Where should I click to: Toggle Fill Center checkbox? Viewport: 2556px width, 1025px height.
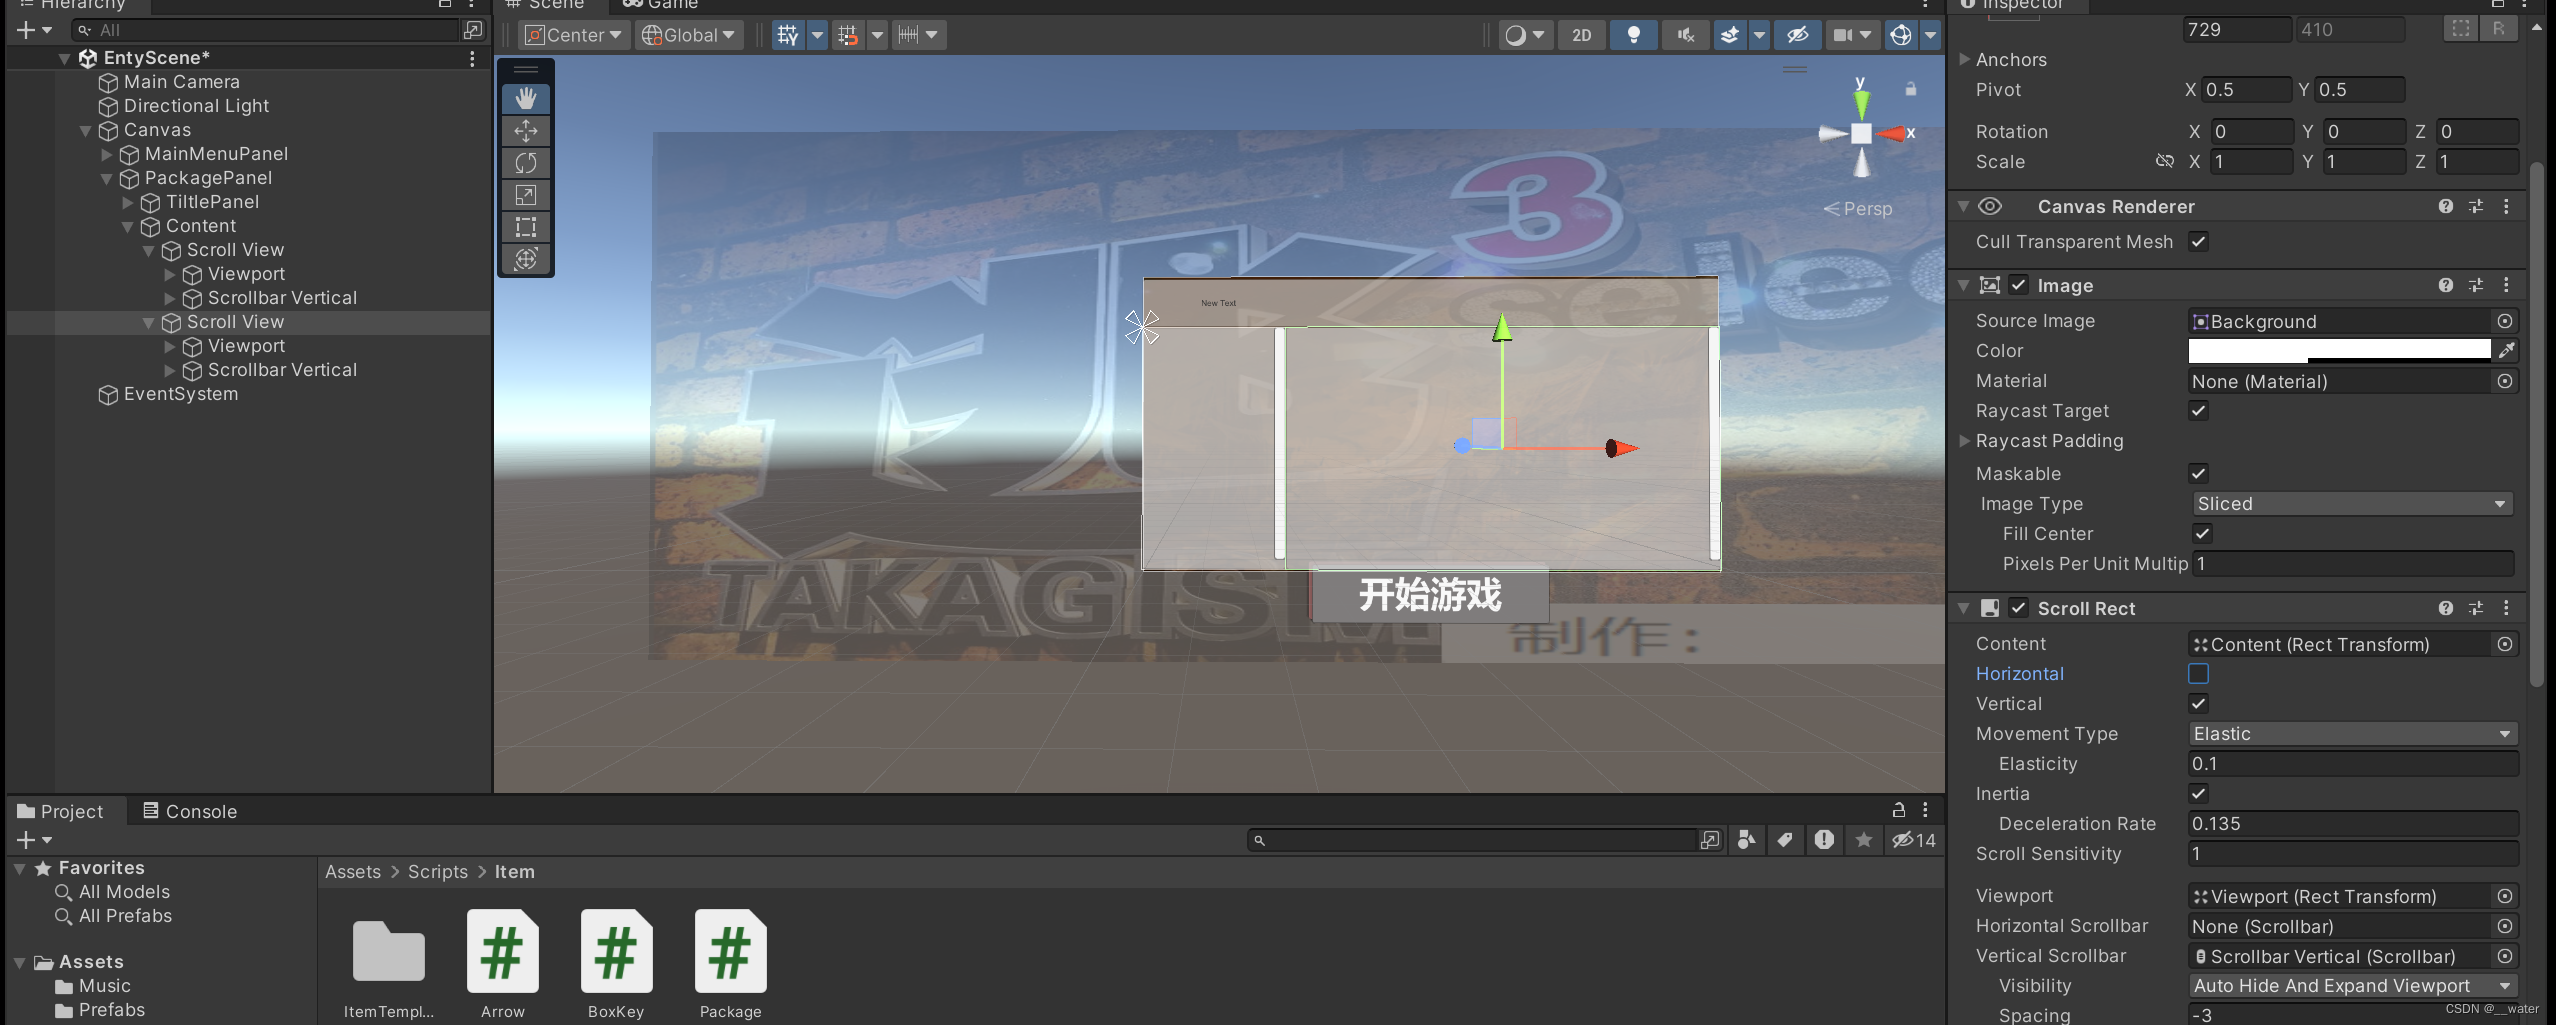coord(2202,533)
